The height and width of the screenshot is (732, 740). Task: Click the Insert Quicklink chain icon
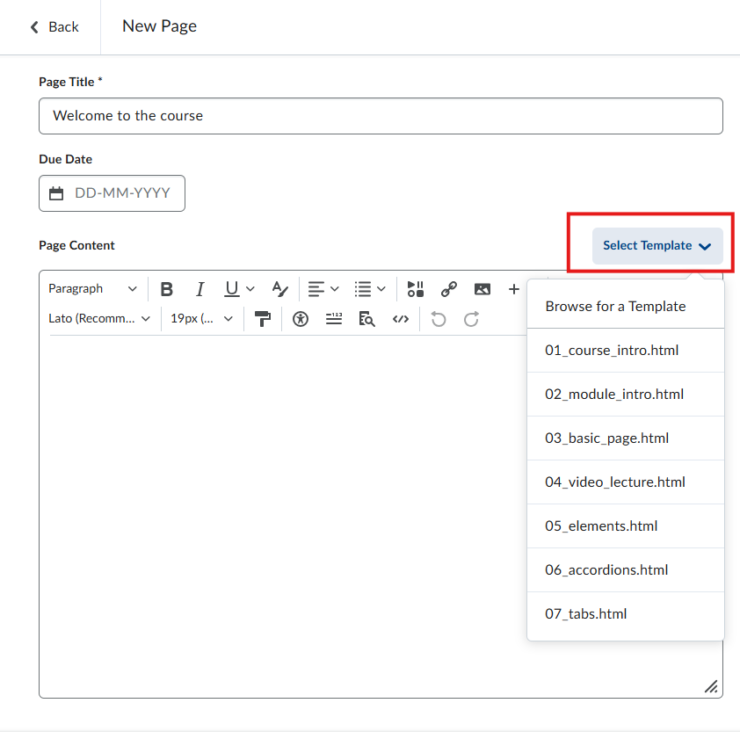[449, 289]
